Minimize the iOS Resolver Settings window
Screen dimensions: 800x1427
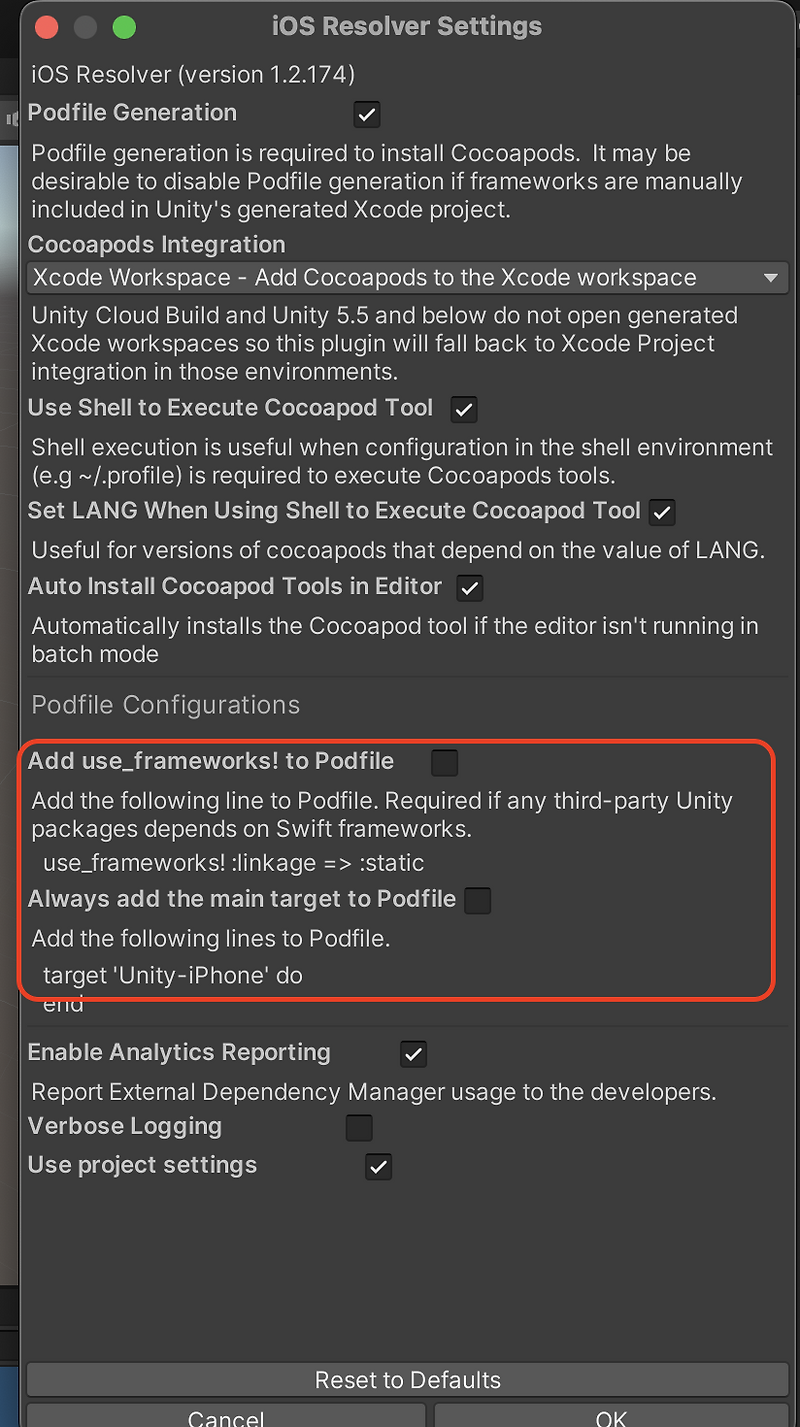tap(85, 27)
